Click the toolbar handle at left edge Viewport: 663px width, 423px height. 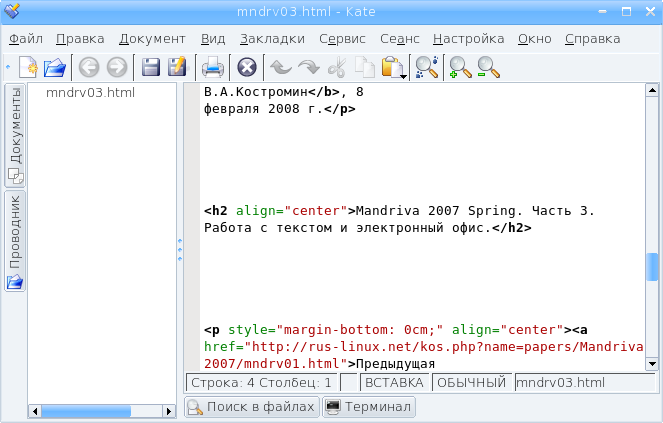(8, 67)
